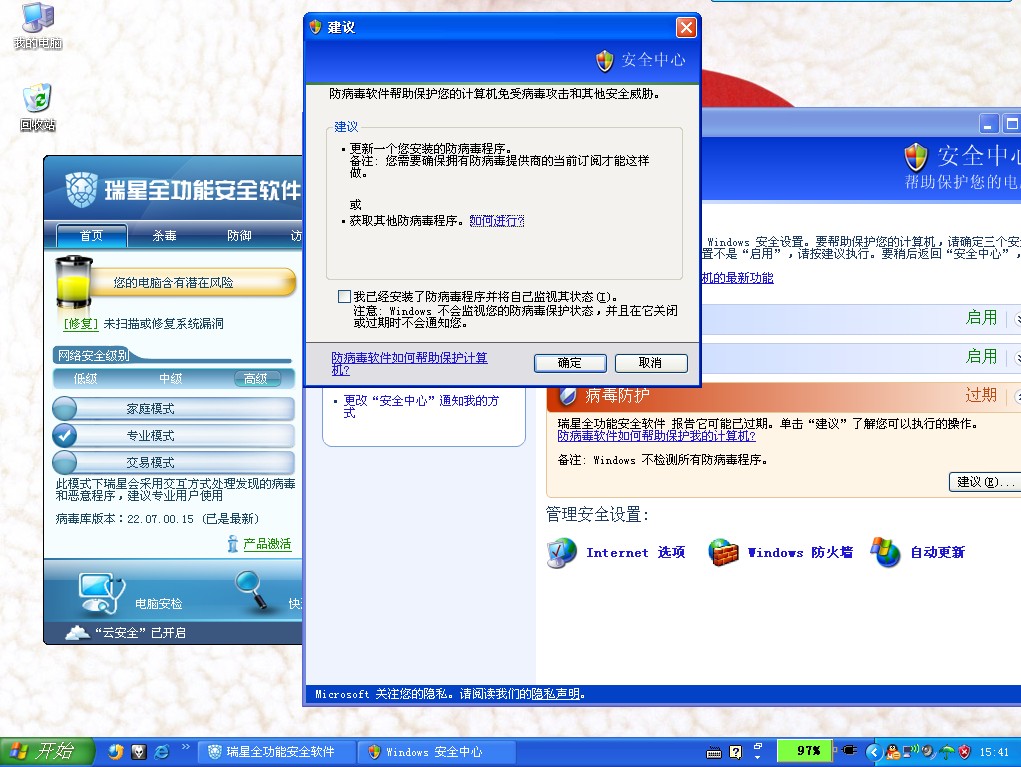
Task: Click the 15:41 taskbar clock
Action: click(x=994, y=752)
